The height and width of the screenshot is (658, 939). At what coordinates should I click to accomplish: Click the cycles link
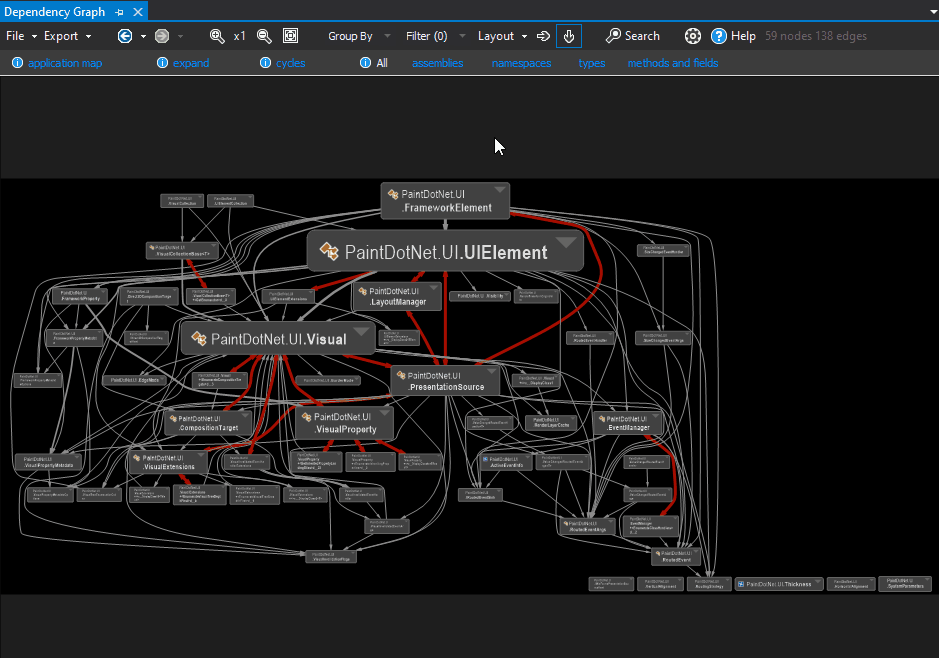[290, 63]
